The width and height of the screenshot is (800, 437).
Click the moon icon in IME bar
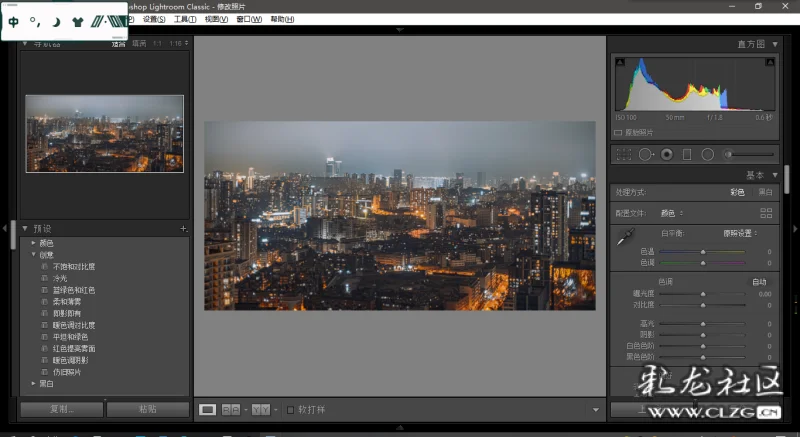coord(56,21)
